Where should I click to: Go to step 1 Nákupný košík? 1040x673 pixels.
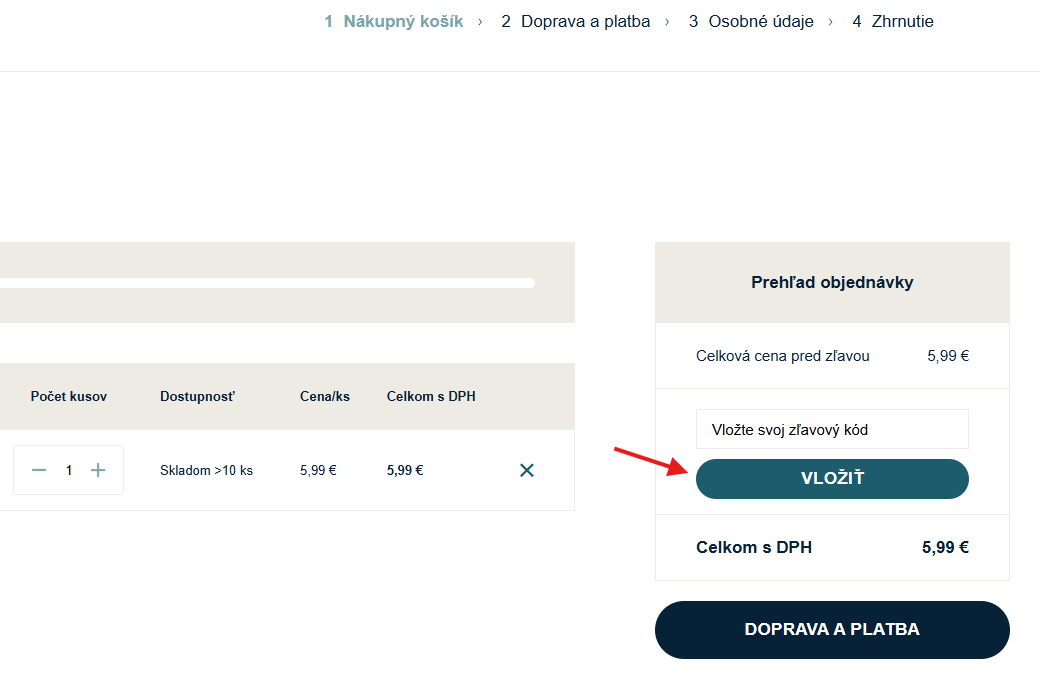coord(394,21)
